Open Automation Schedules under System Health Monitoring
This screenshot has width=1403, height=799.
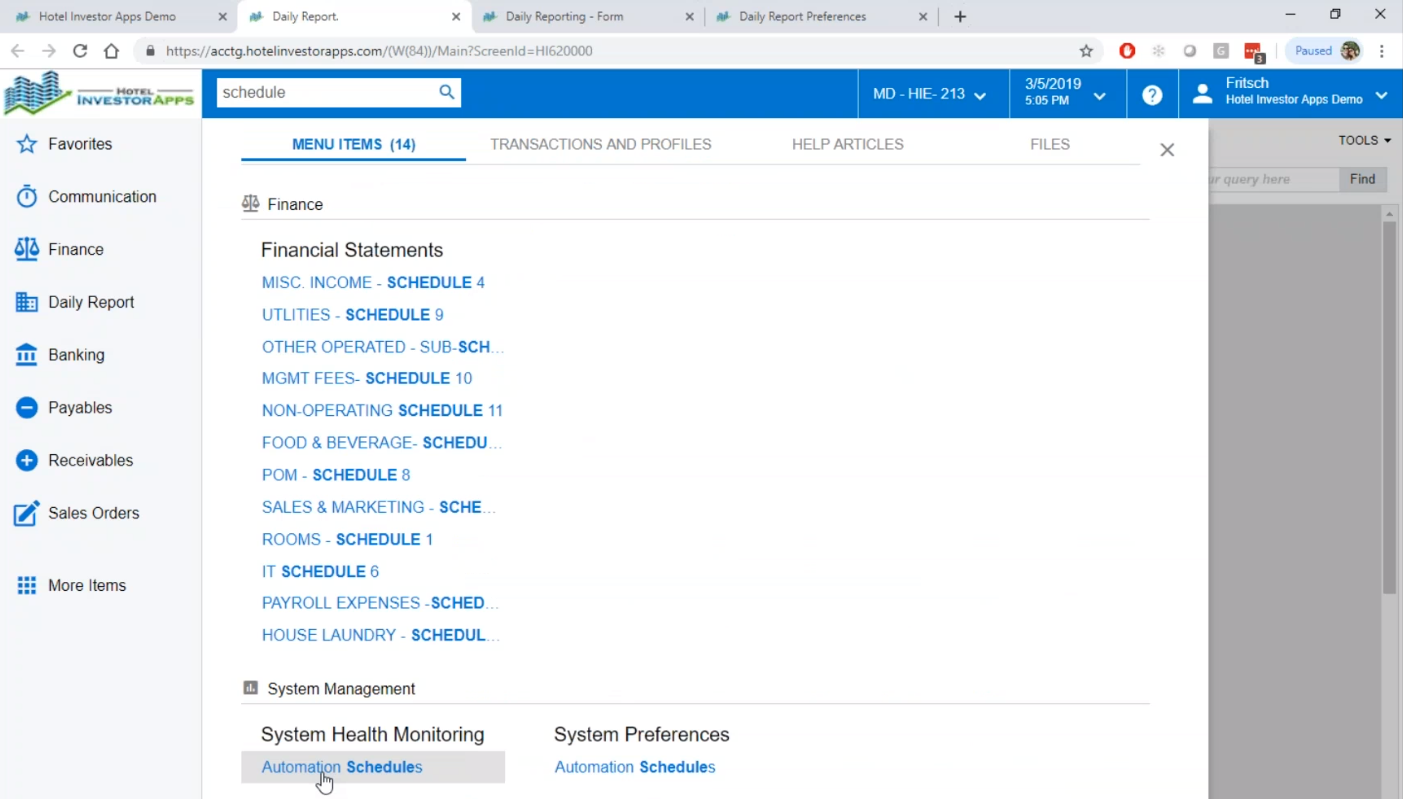click(342, 767)
